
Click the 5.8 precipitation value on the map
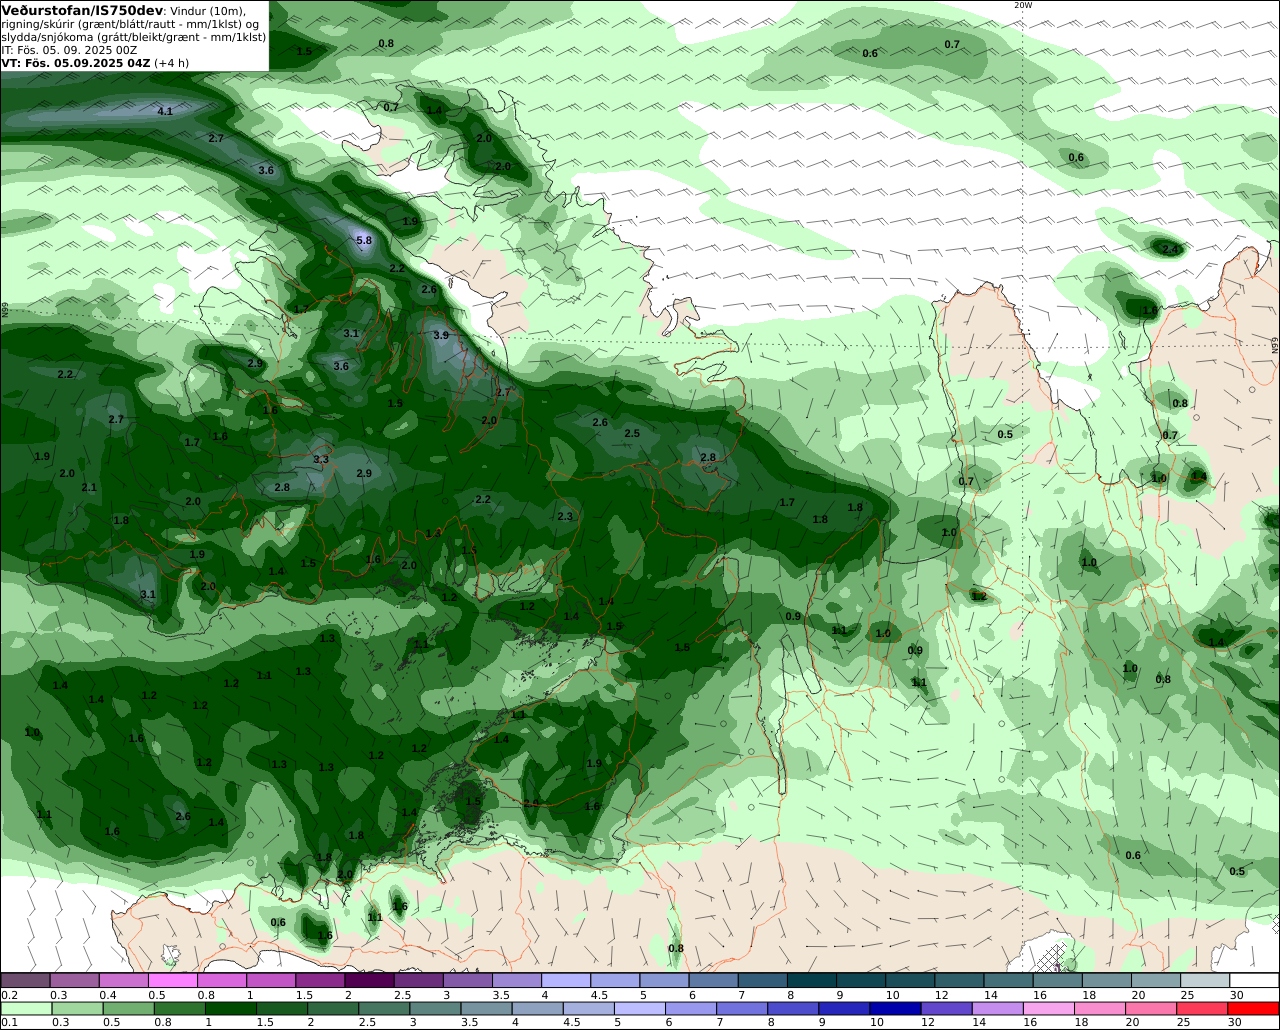point(364,240)
